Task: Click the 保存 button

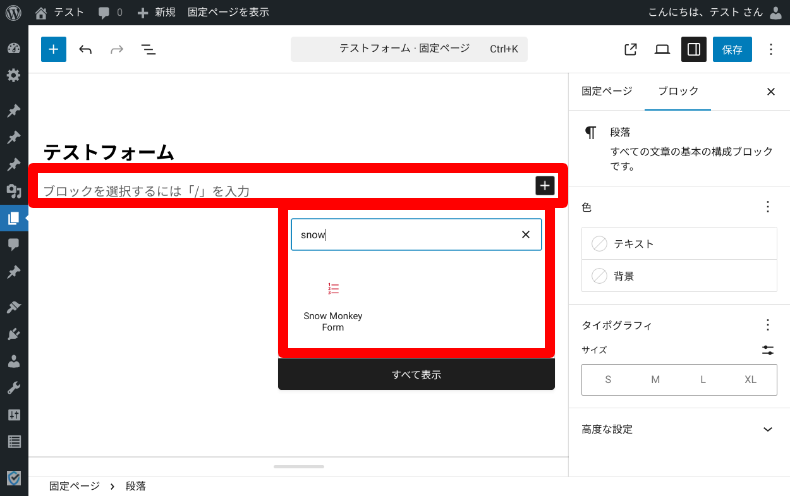Action: click(732, 49)
